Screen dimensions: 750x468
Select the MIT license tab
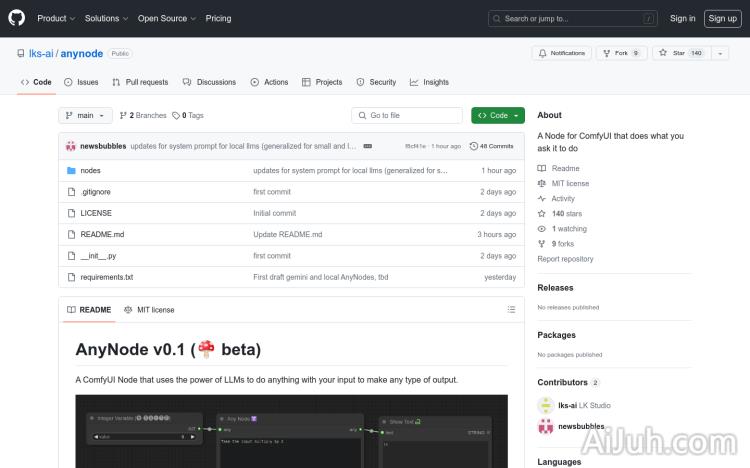click(149, 310)
